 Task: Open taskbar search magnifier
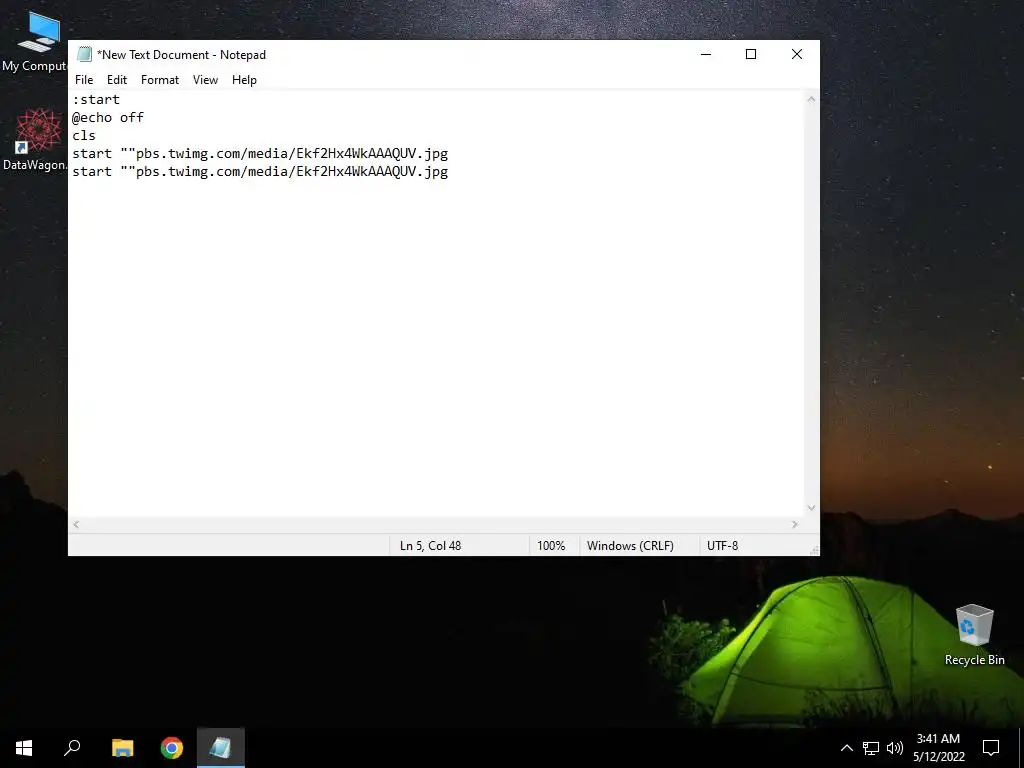[72, 748]
